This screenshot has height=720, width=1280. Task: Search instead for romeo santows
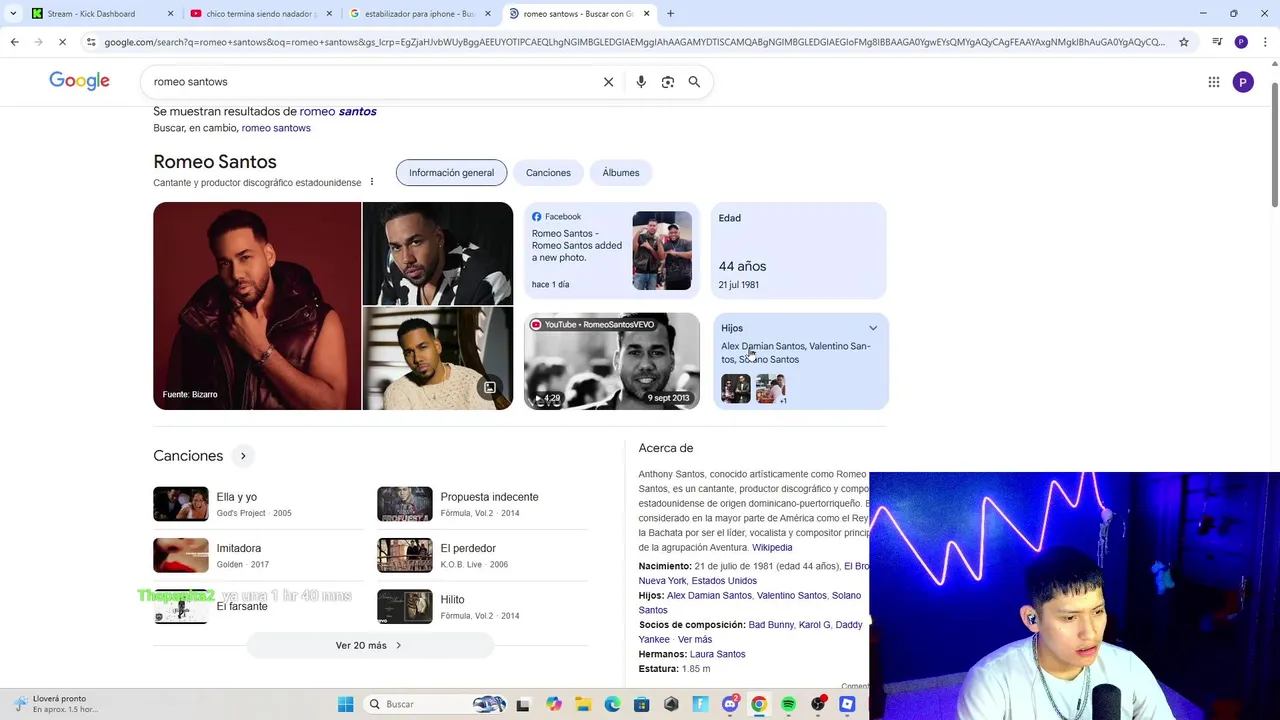coord(276,128)
